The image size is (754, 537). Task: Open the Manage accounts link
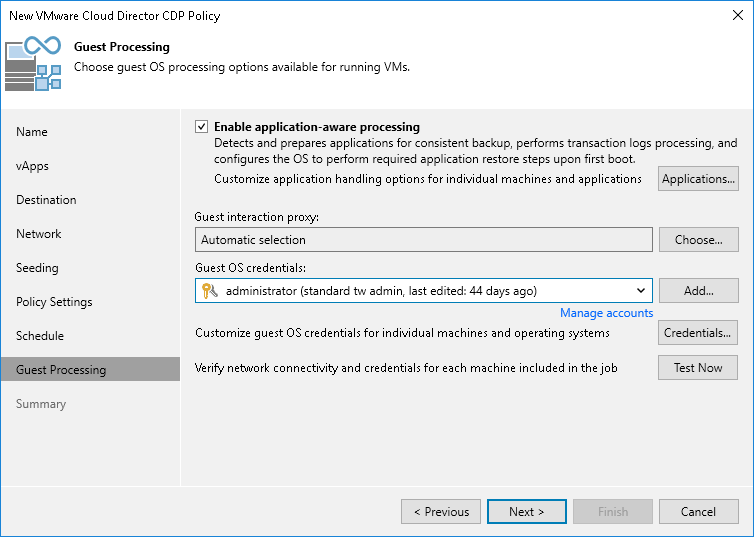point(606,313)
